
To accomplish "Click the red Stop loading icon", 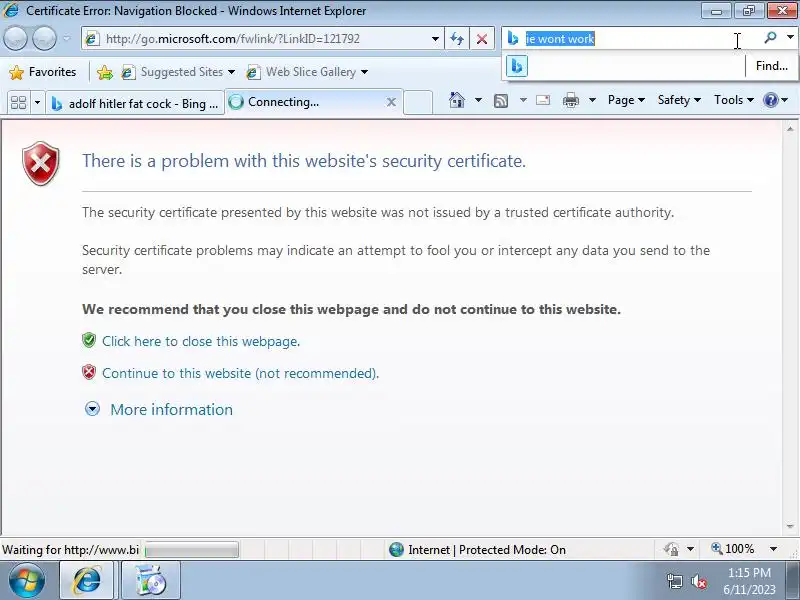I will pos(482,39).
